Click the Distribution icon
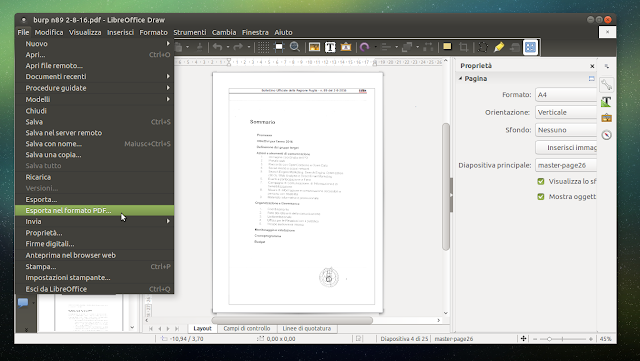The width and height of the screenshot is (640, 361). coord(428,47)
